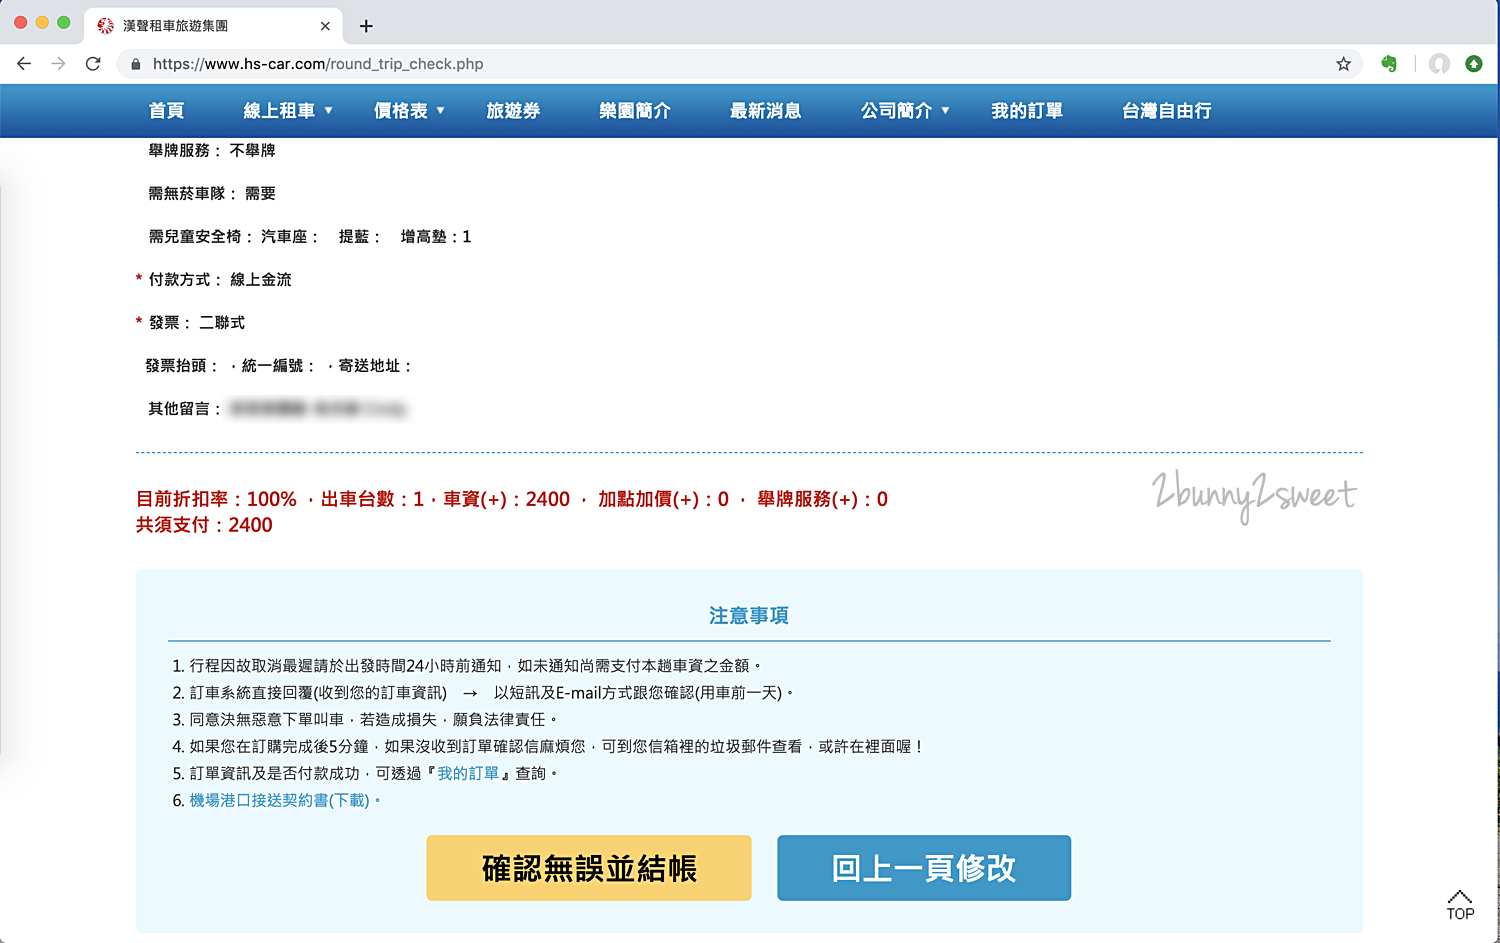
Task: Expand the 價格表 dropdown menu
Action: (409, 111)
